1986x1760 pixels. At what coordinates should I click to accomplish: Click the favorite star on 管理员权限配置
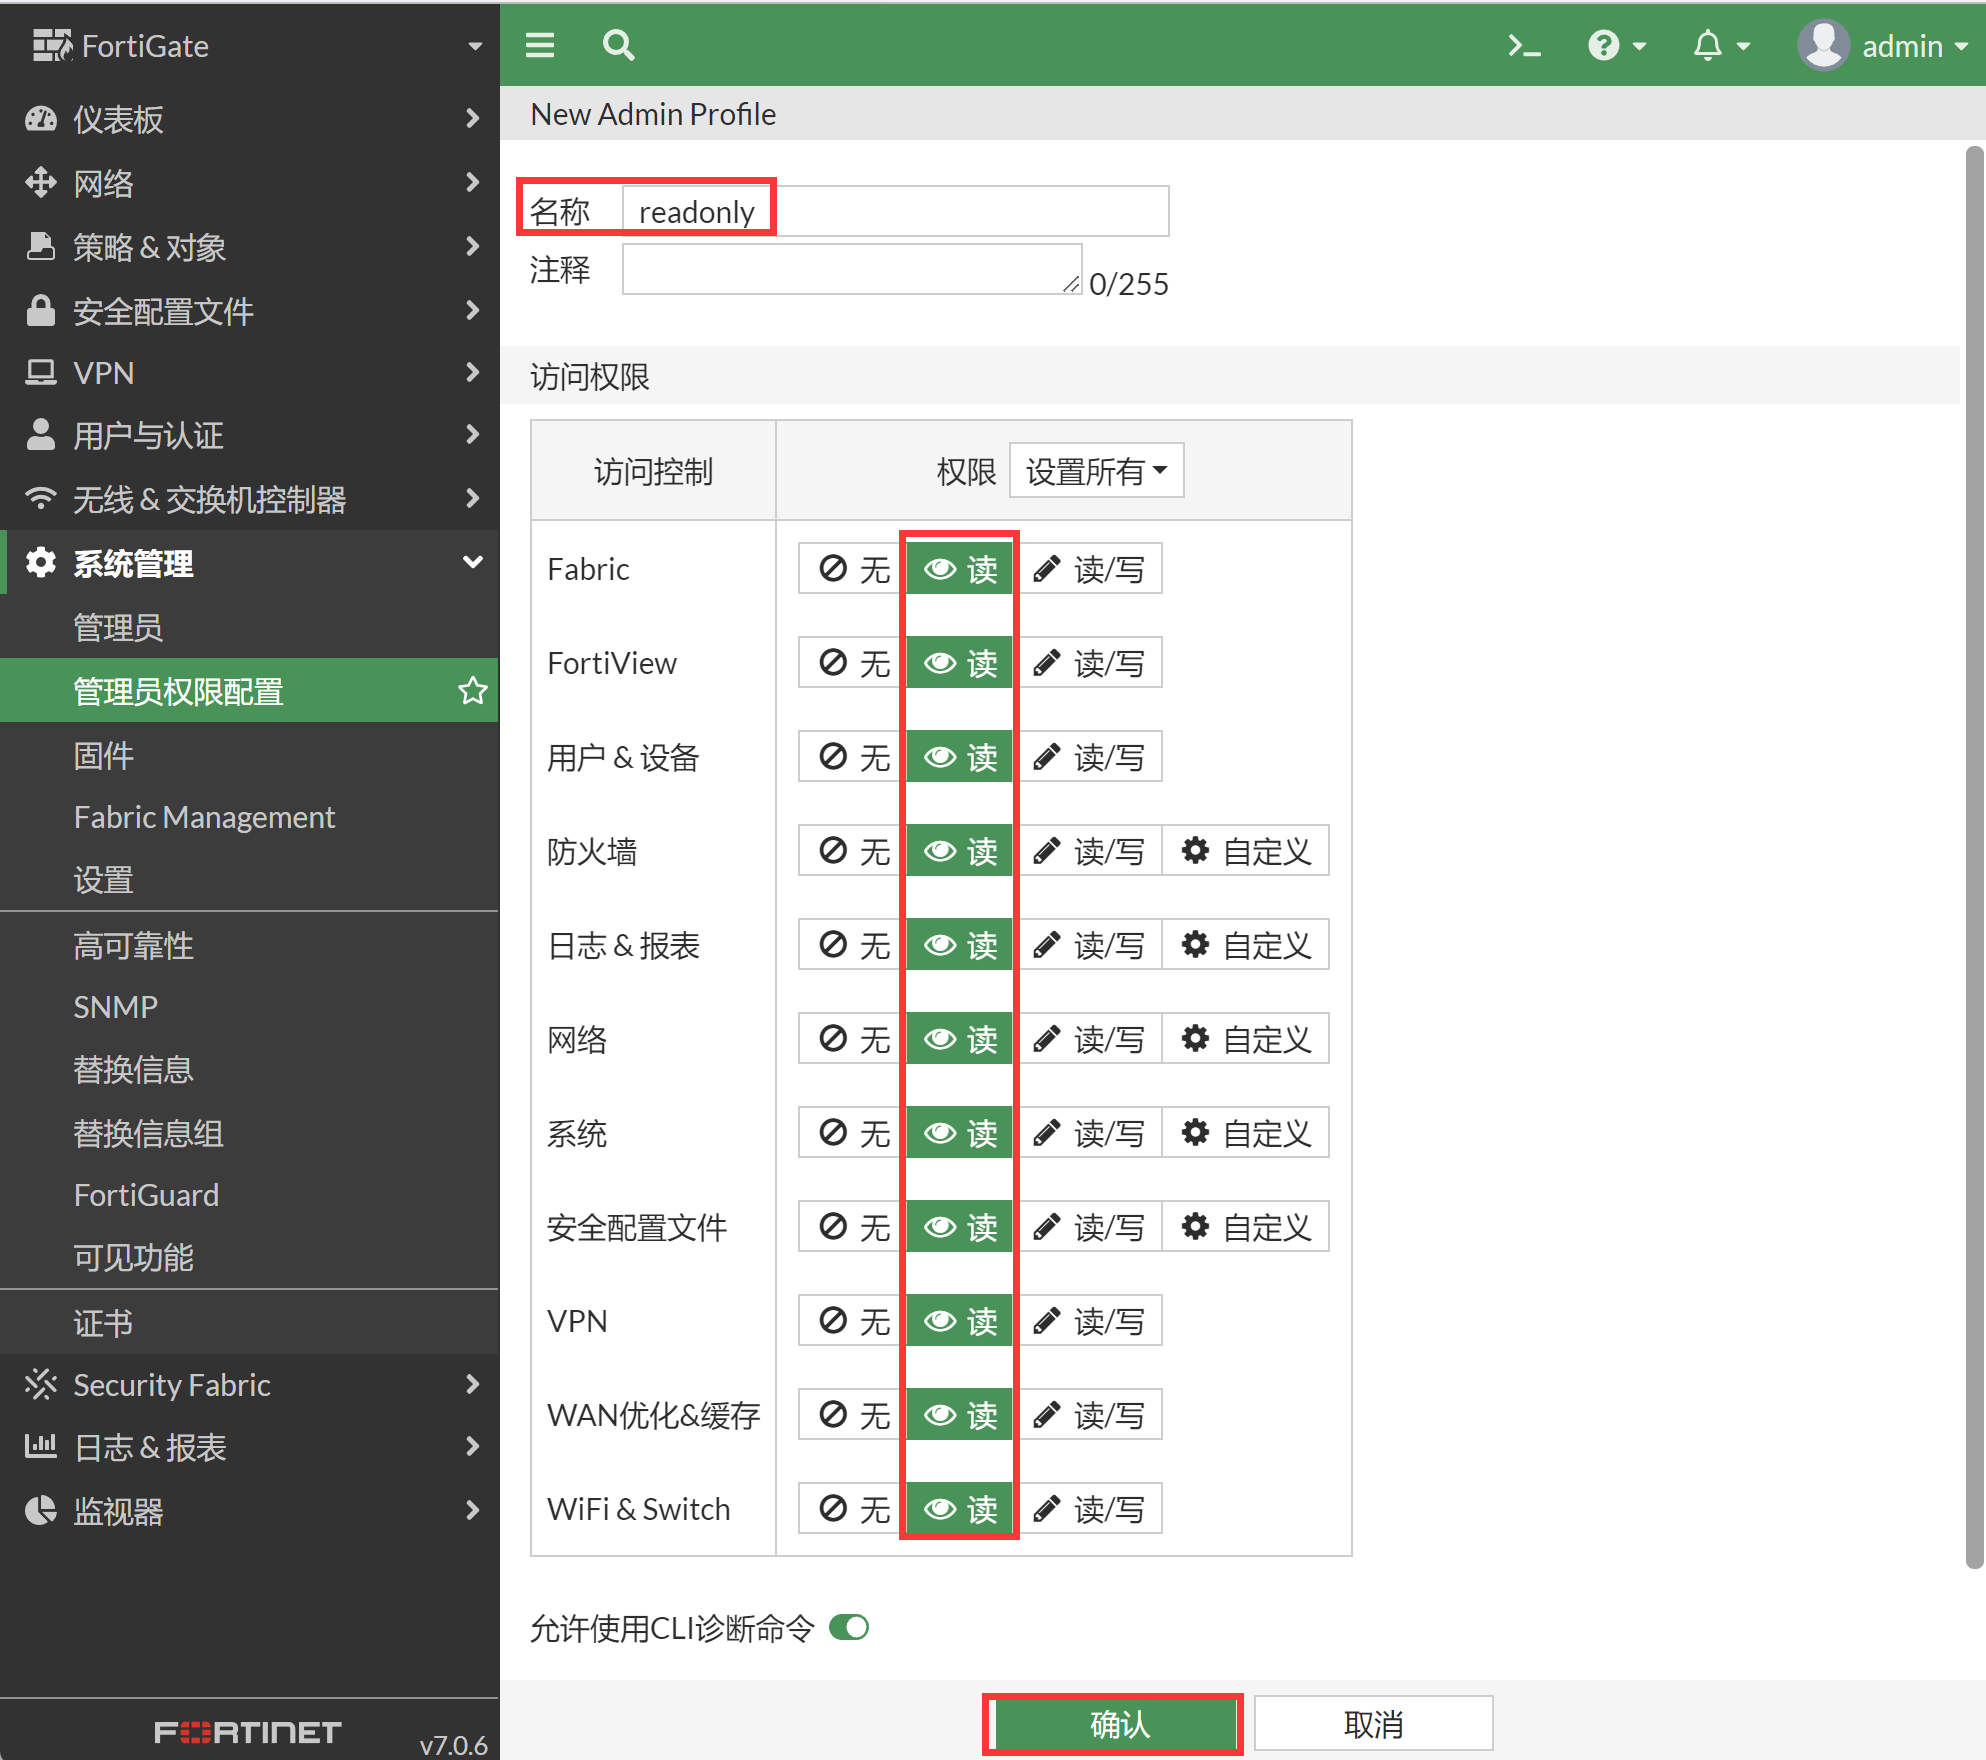[472, 691]
